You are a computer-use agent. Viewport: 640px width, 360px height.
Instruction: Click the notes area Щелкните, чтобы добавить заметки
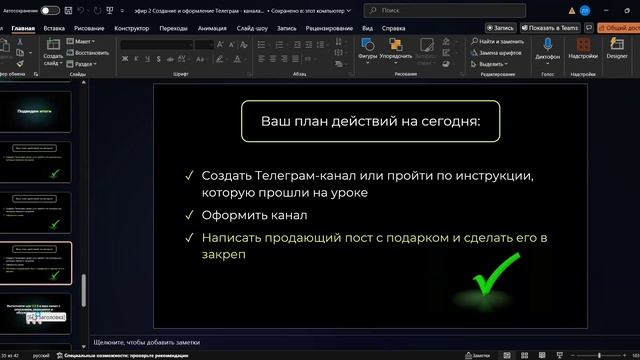coord(147,342)
